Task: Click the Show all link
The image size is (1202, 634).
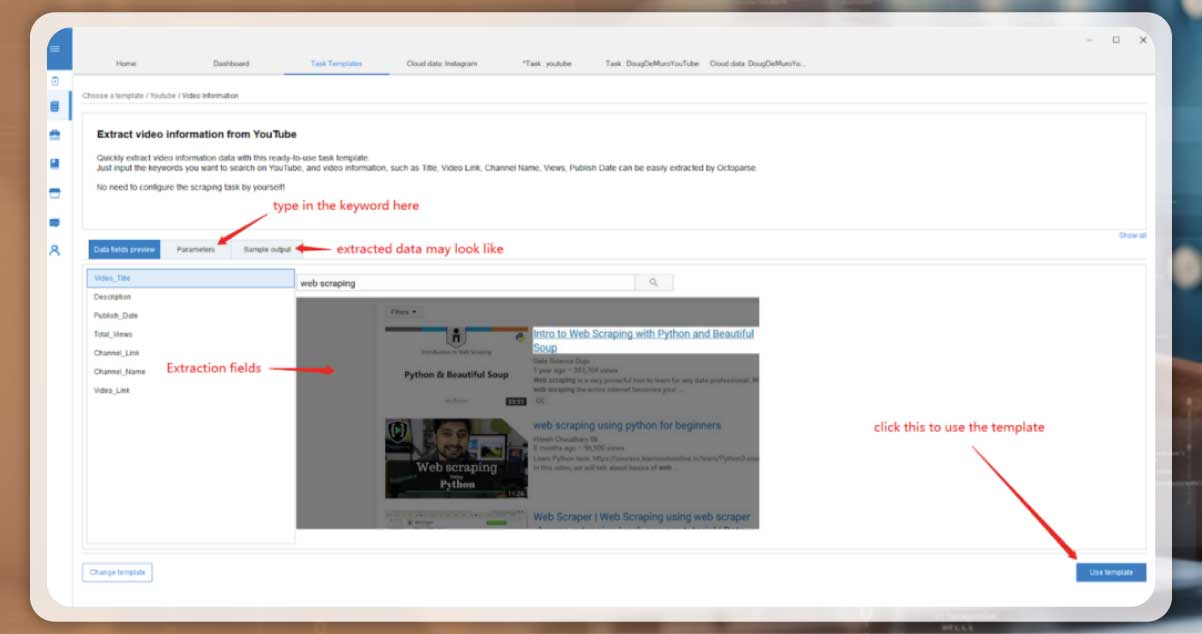Action: click(x=1132, y=236)
